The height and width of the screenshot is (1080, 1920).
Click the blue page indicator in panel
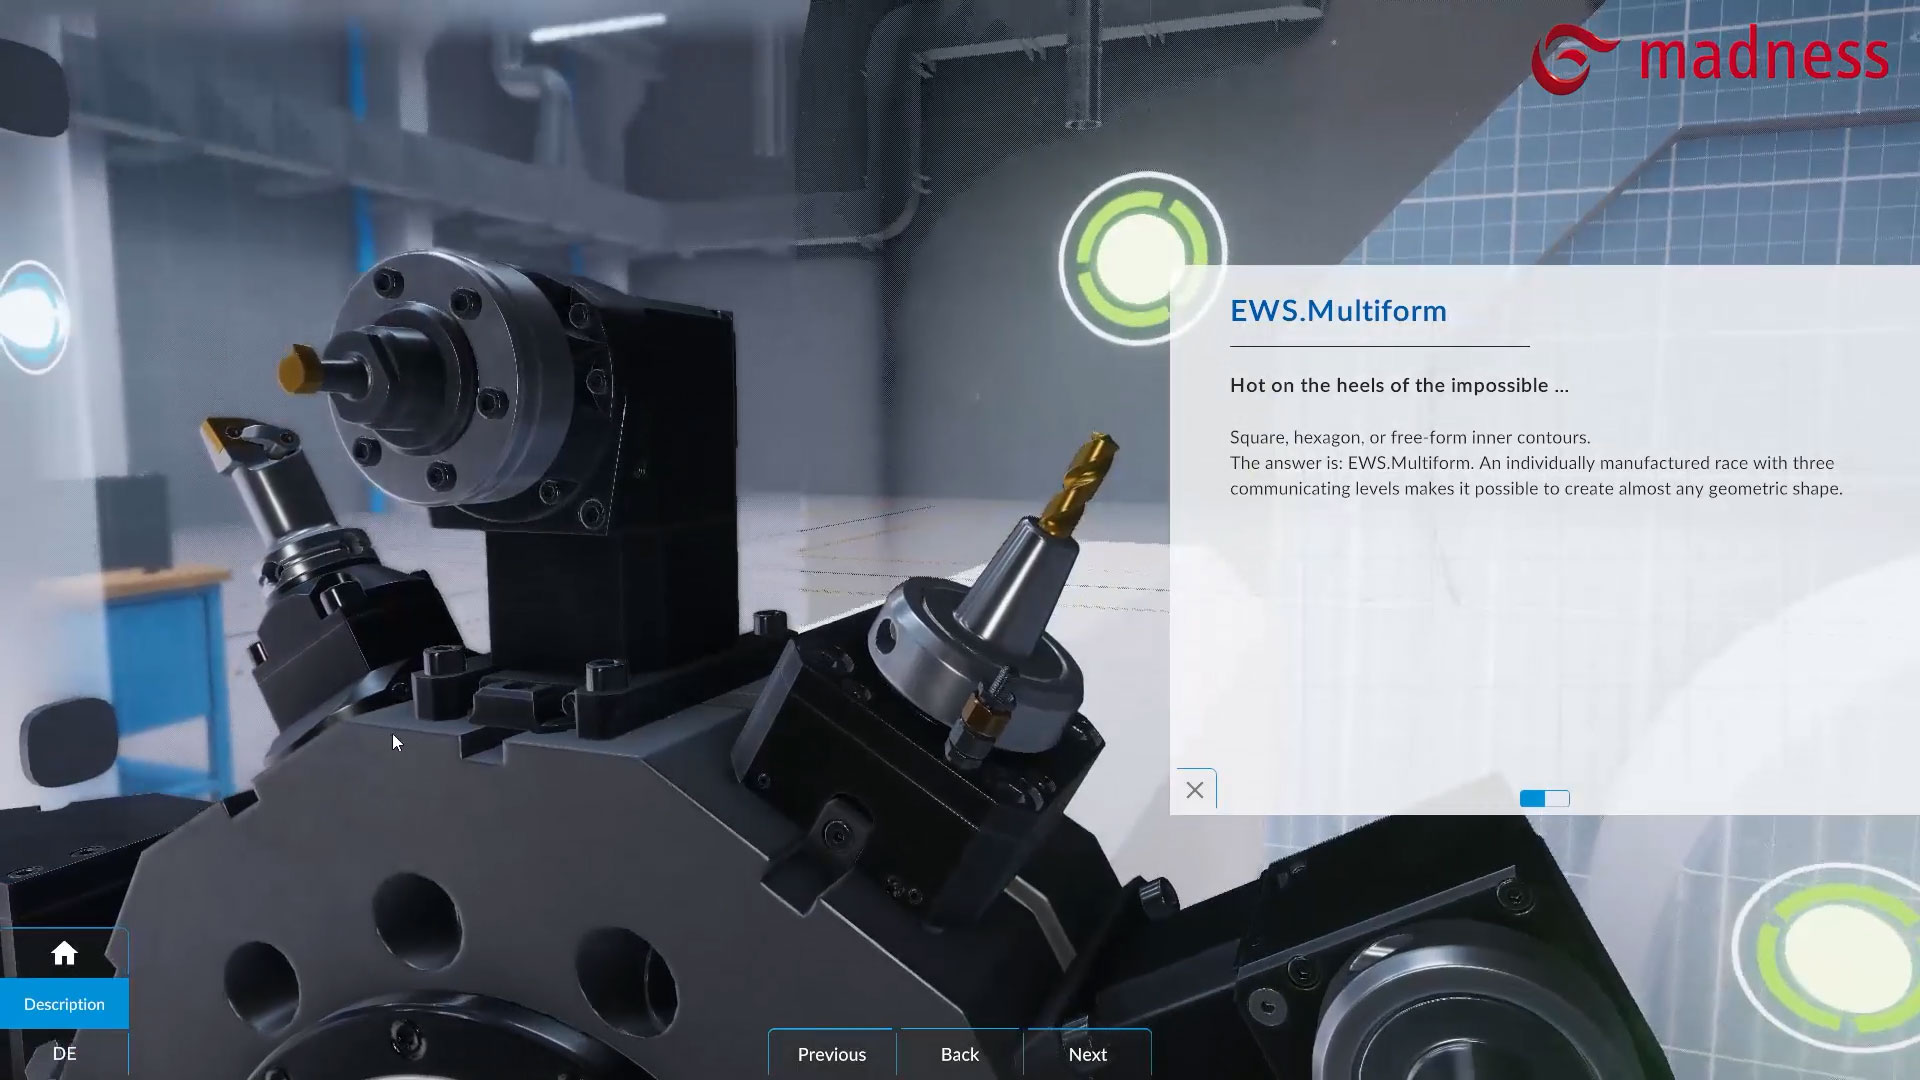tap(1544, 798)
